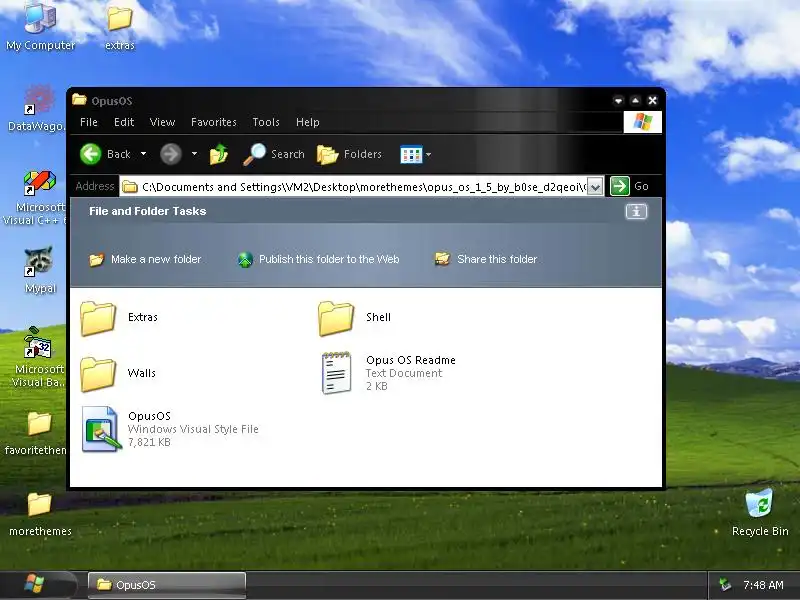Click the Go label next to arrow
The width and height of the screenshot is (800, 600).
point(641,186)
